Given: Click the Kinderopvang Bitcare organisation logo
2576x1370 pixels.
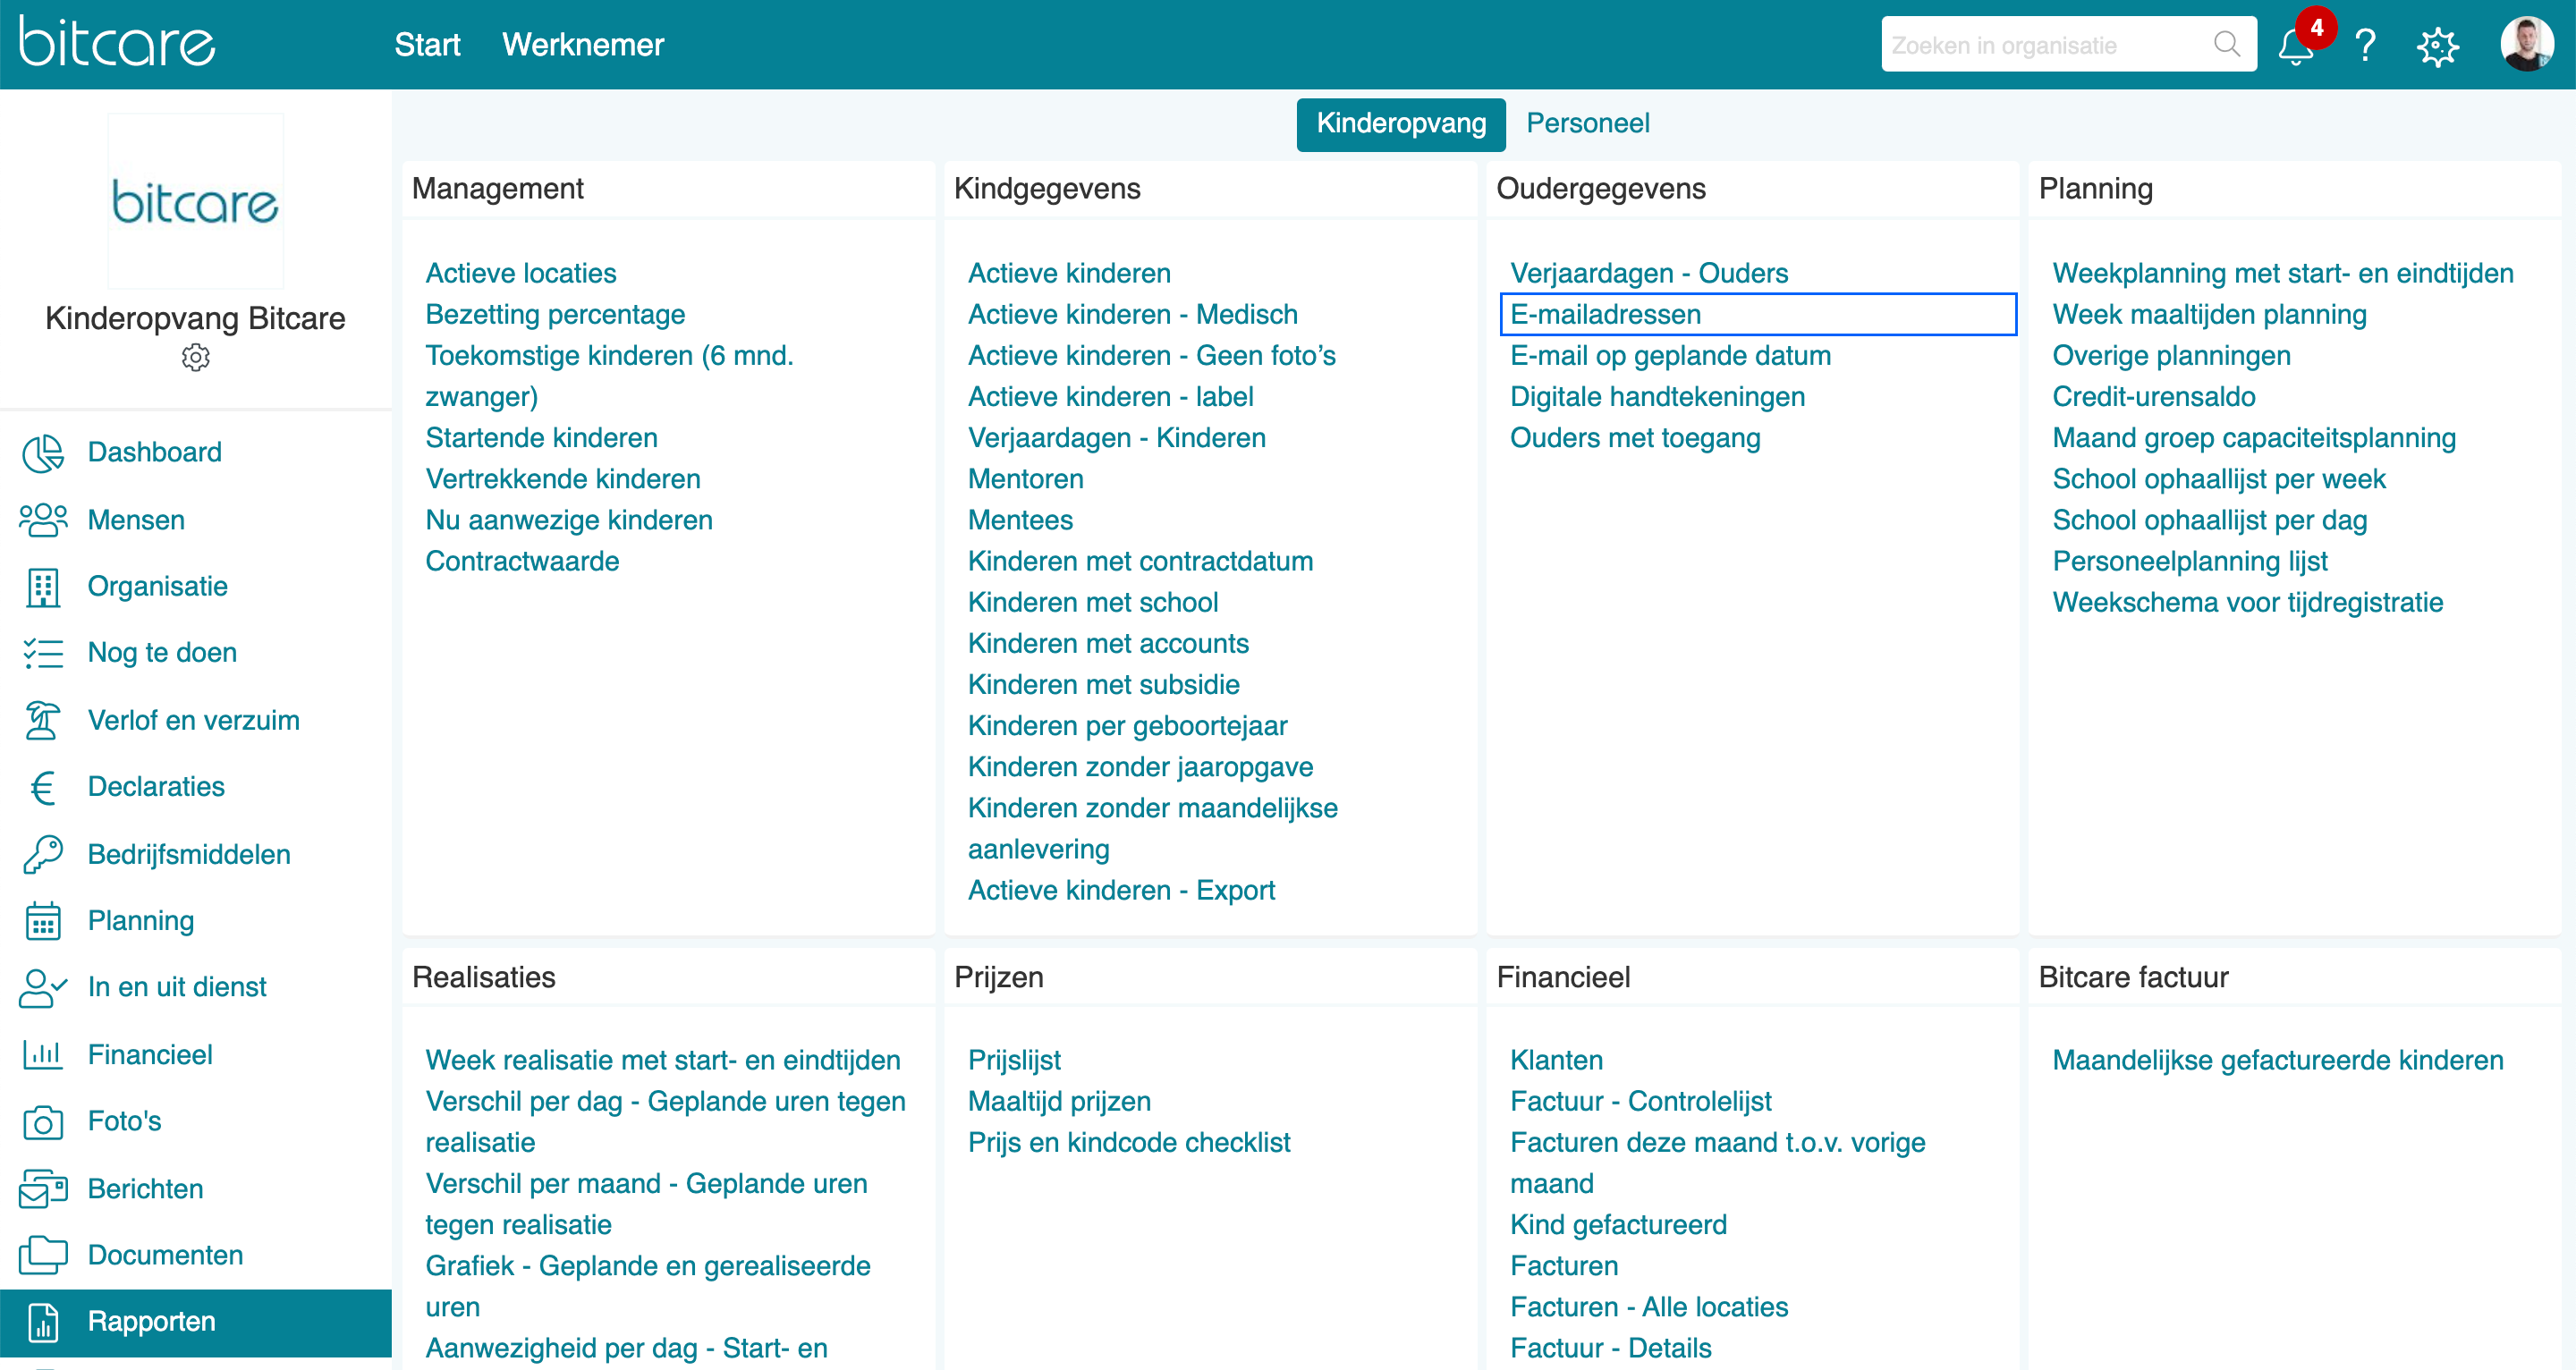Looking at the screenshot, I should 196,201.
